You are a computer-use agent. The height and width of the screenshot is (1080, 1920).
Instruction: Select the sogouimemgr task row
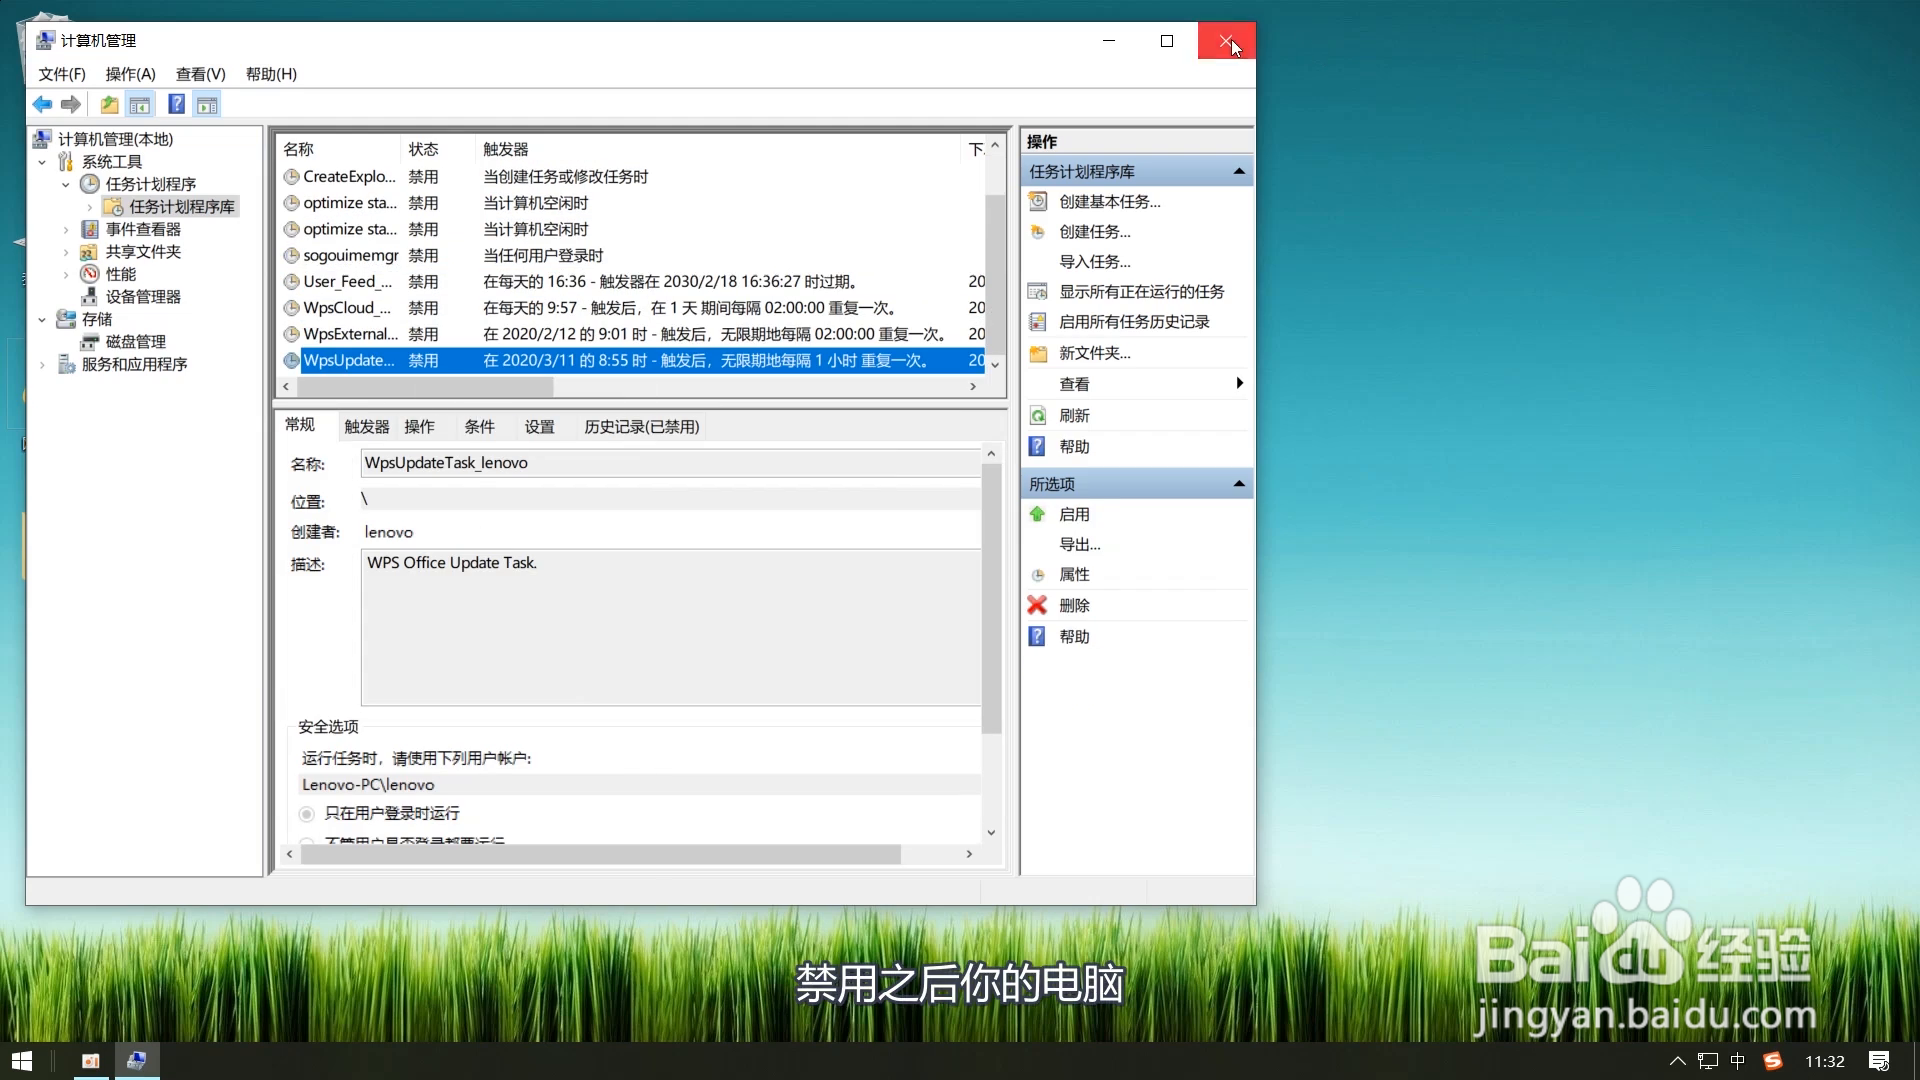coord(350,255)
